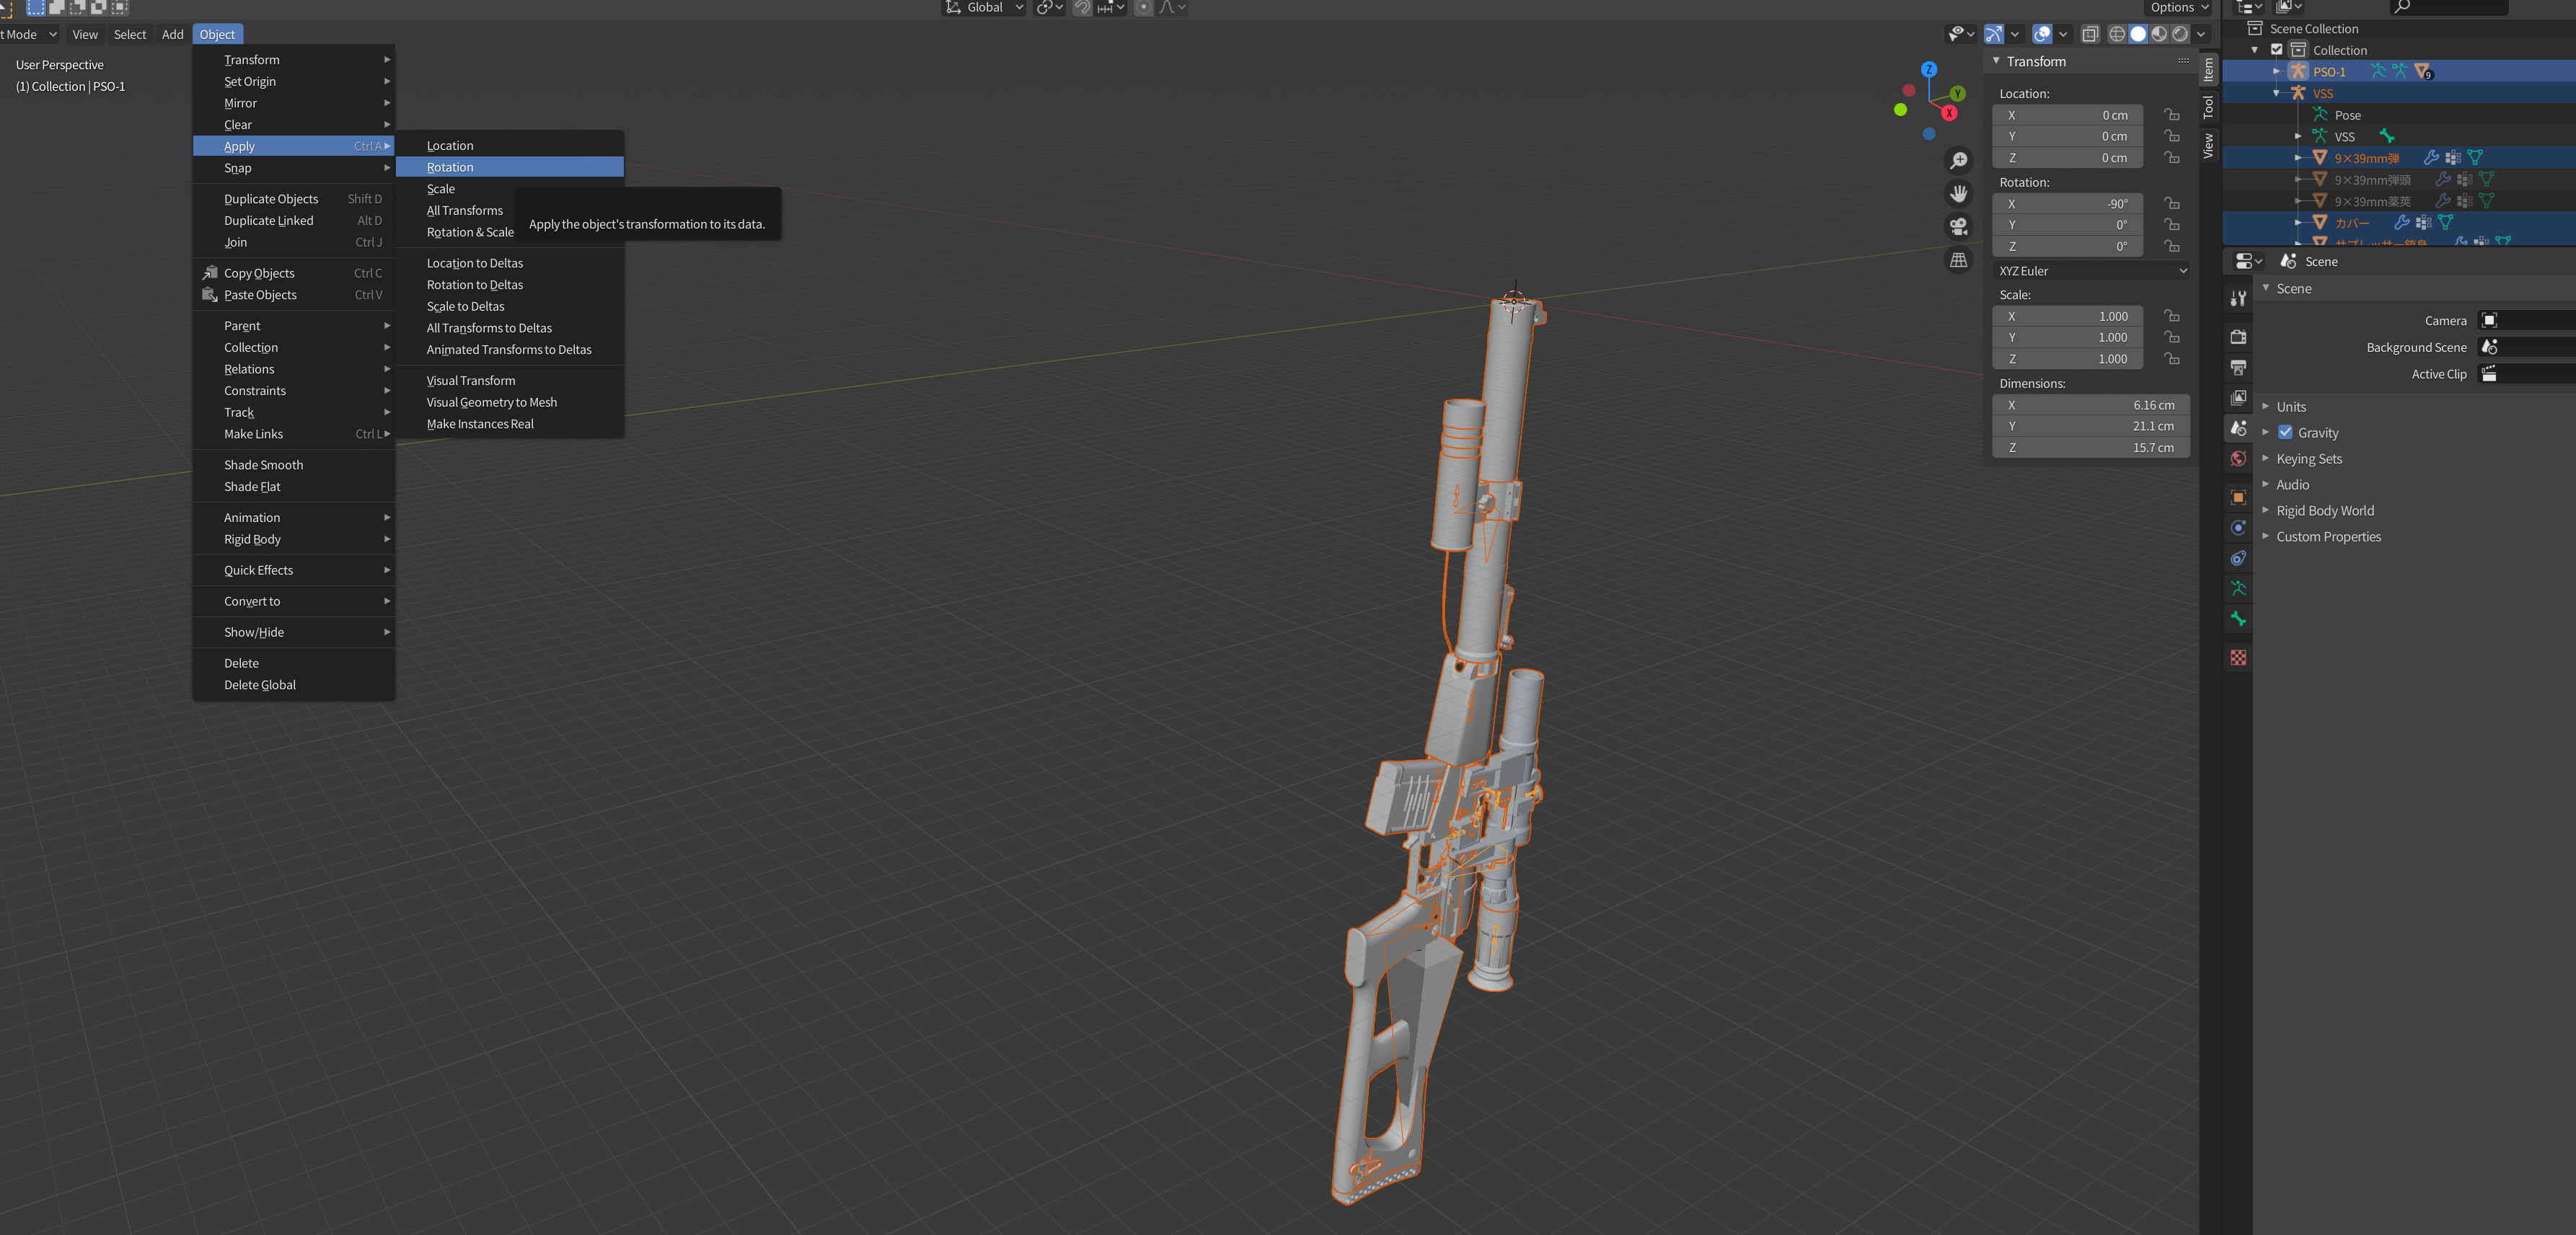Switch to the Tool sidebar tab

[x=2208, y=107]
